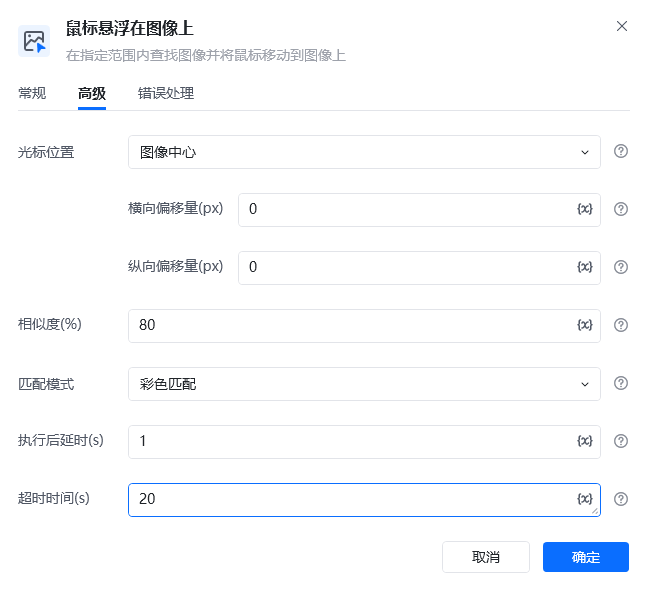The width and height of the screenshot is (648, 591).
Task: Click the 执行后延时(s) label
Action: click(x=60, y=441)
